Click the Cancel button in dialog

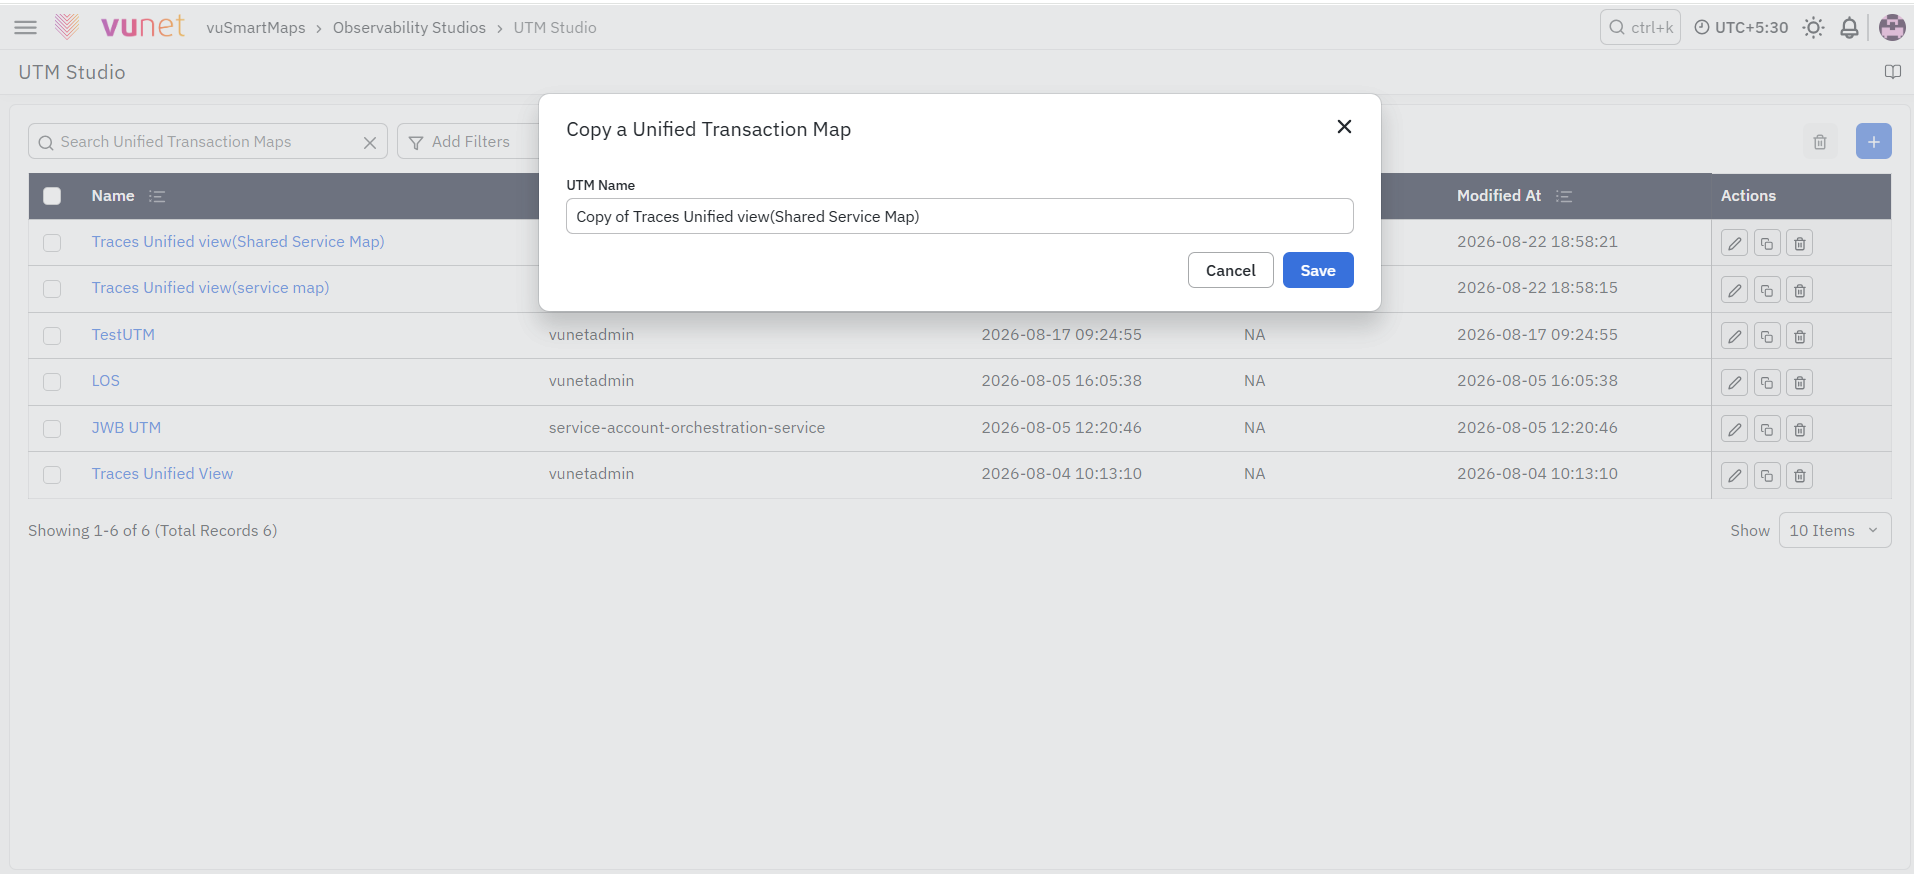[1230, 270]
